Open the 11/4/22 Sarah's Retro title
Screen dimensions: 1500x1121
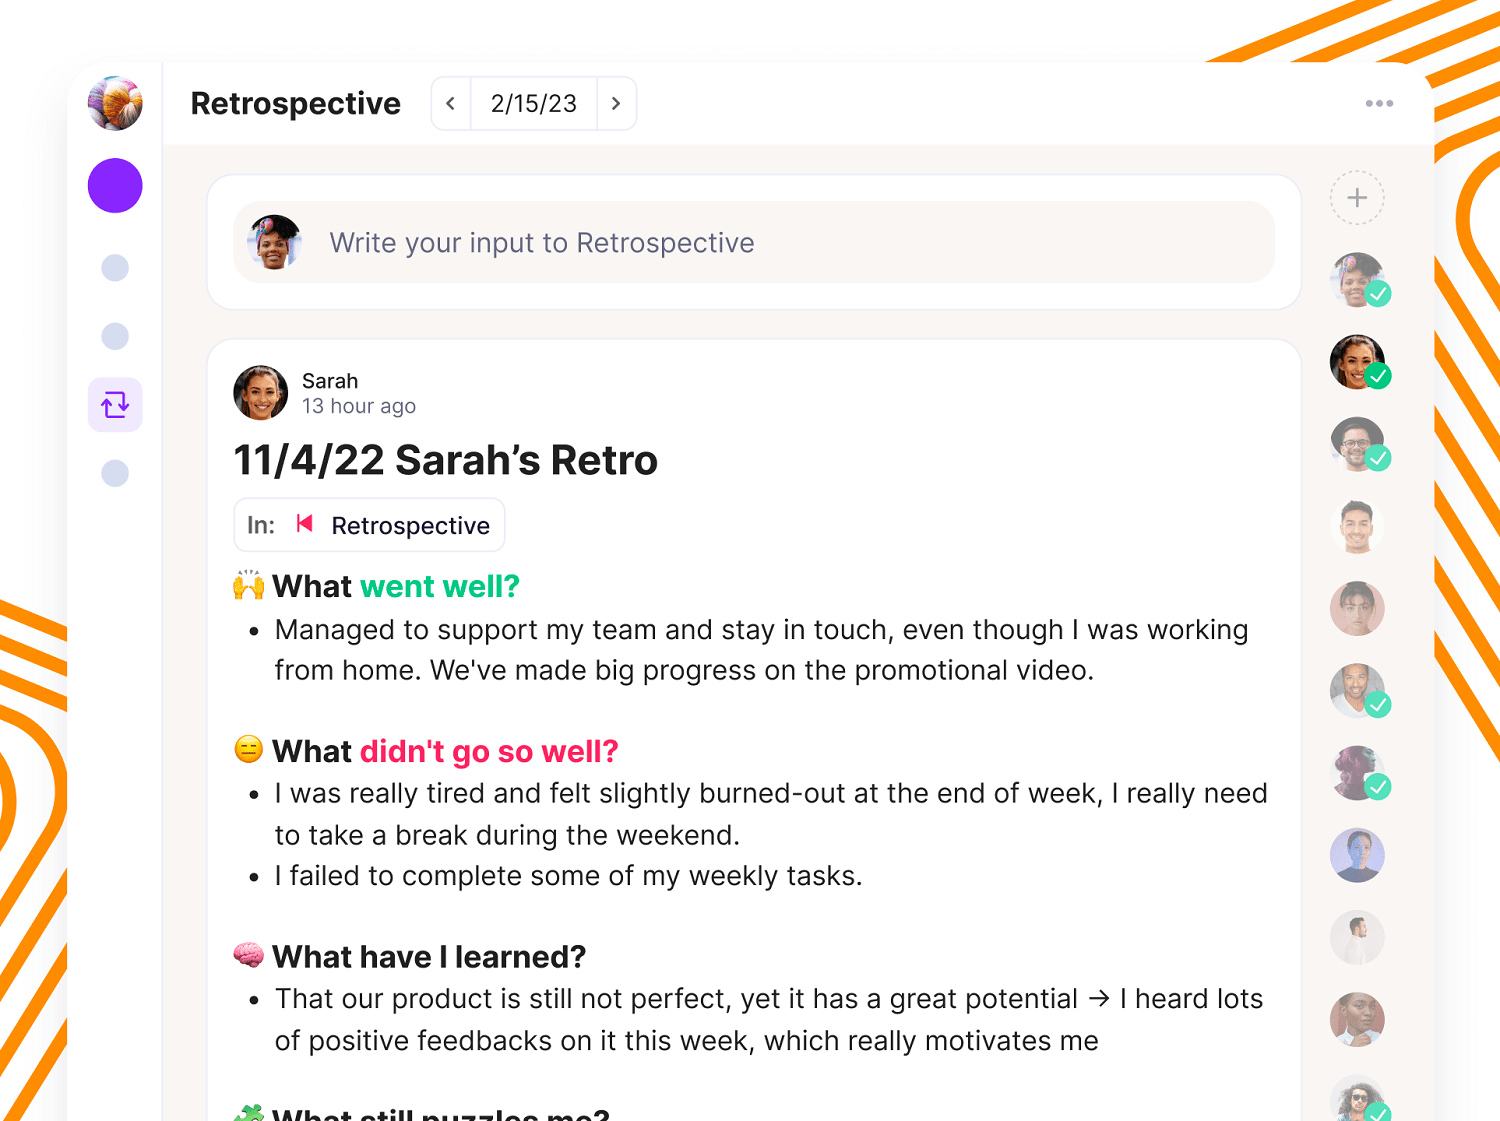click(x=445, y=460)
